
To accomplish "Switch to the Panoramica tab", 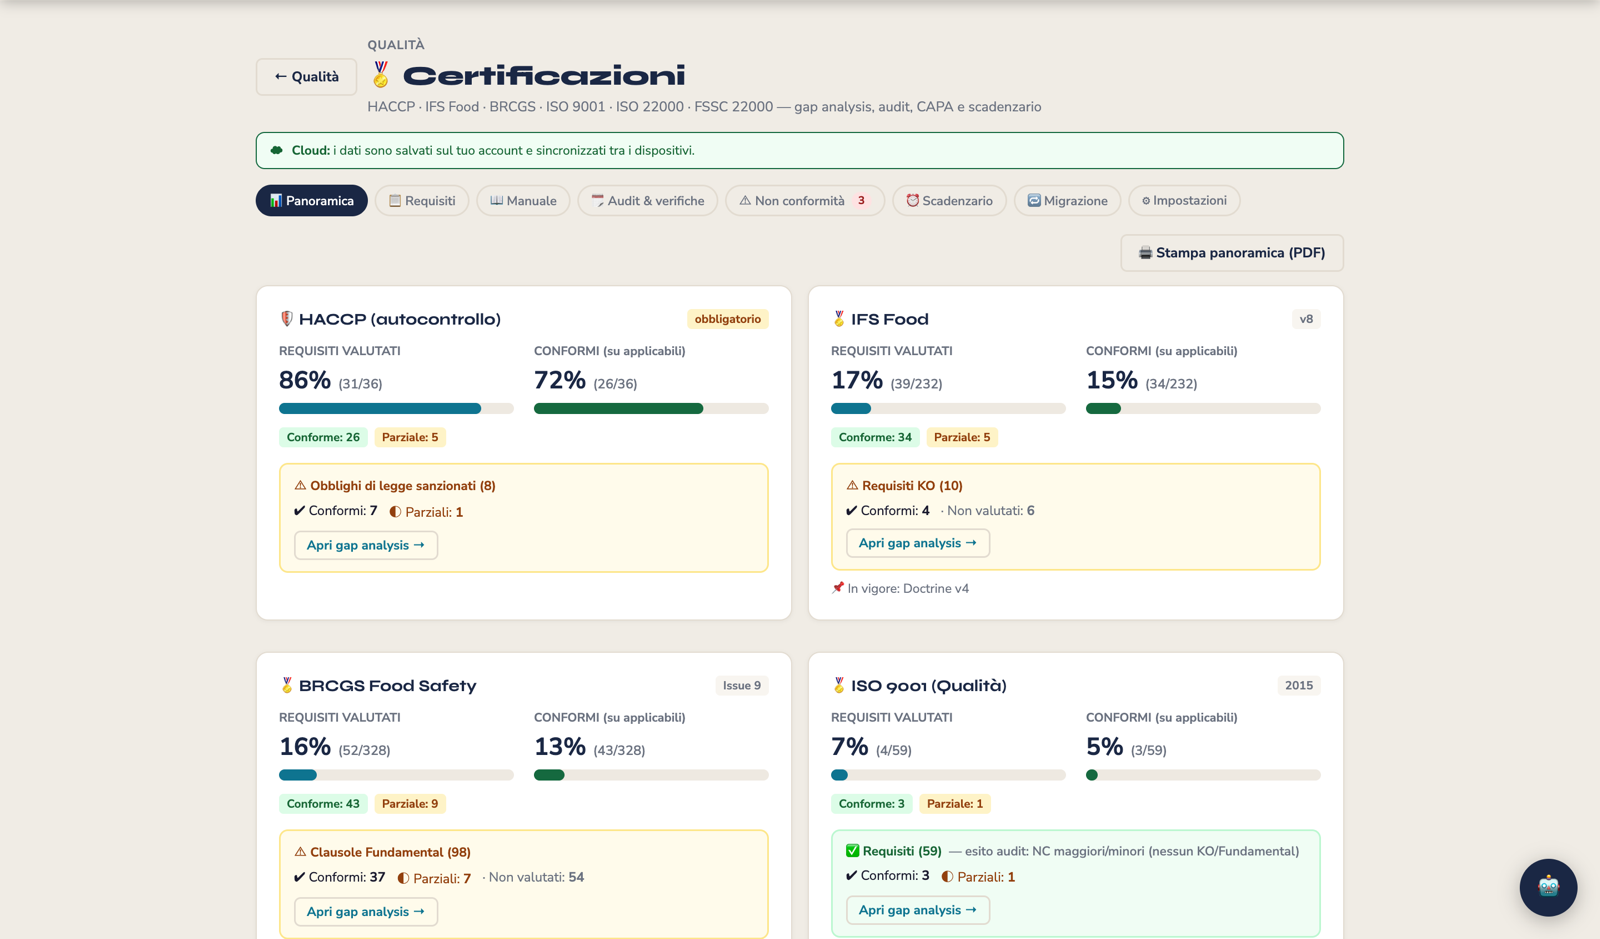I will point(312,201).
